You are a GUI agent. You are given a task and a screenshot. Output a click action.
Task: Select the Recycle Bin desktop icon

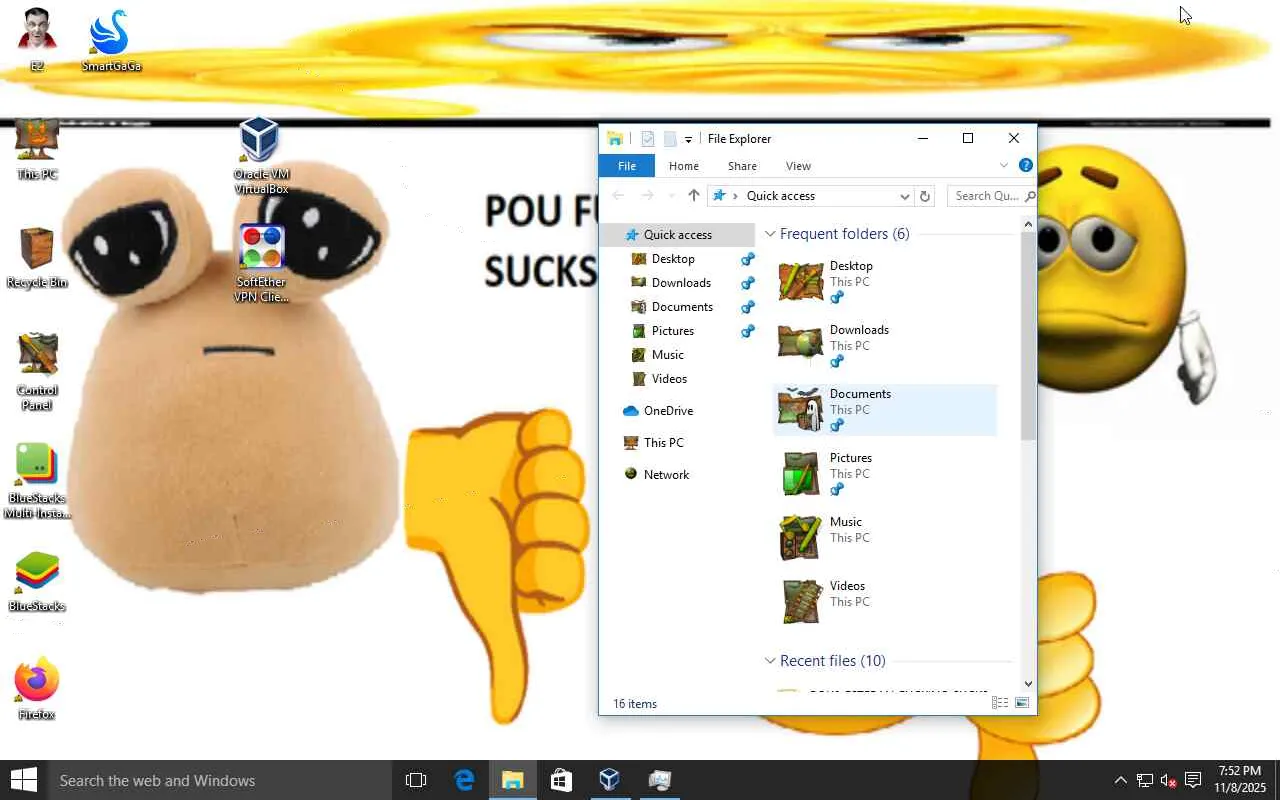coord(37,257)
